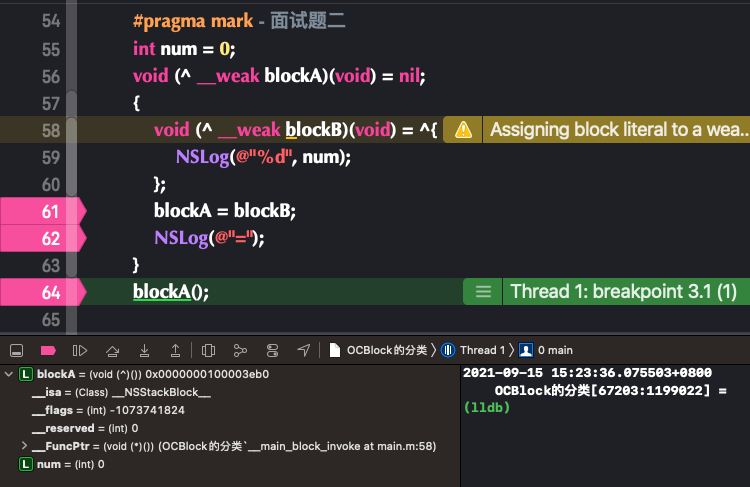Toggle breakpoint on line 62

point(43,238)
